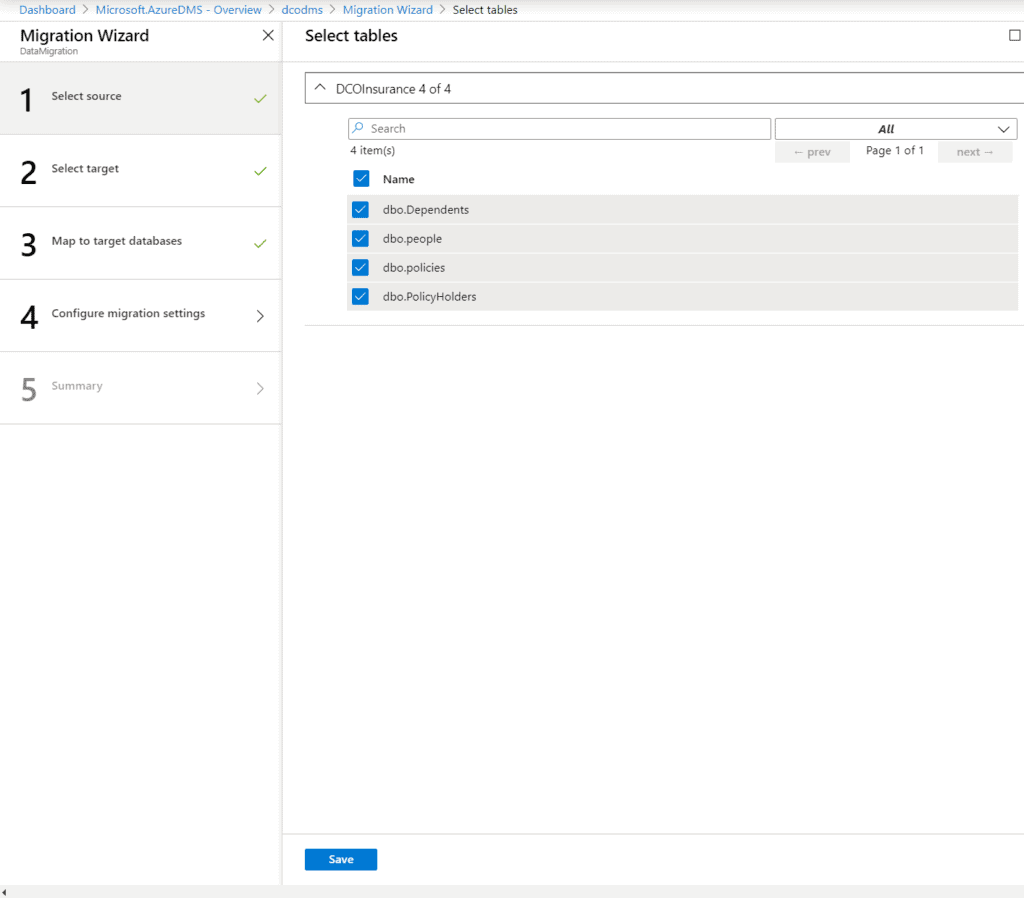Click the left scroll arrow at bottom
Image resolution: width=1024 pixels, height=898 pixels.
tap(5, 892)
